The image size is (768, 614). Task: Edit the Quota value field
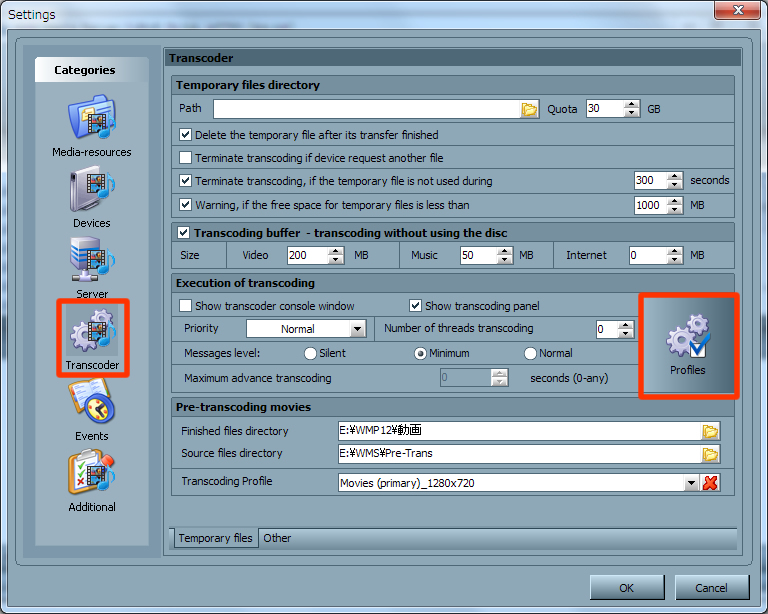pos(605,109)
